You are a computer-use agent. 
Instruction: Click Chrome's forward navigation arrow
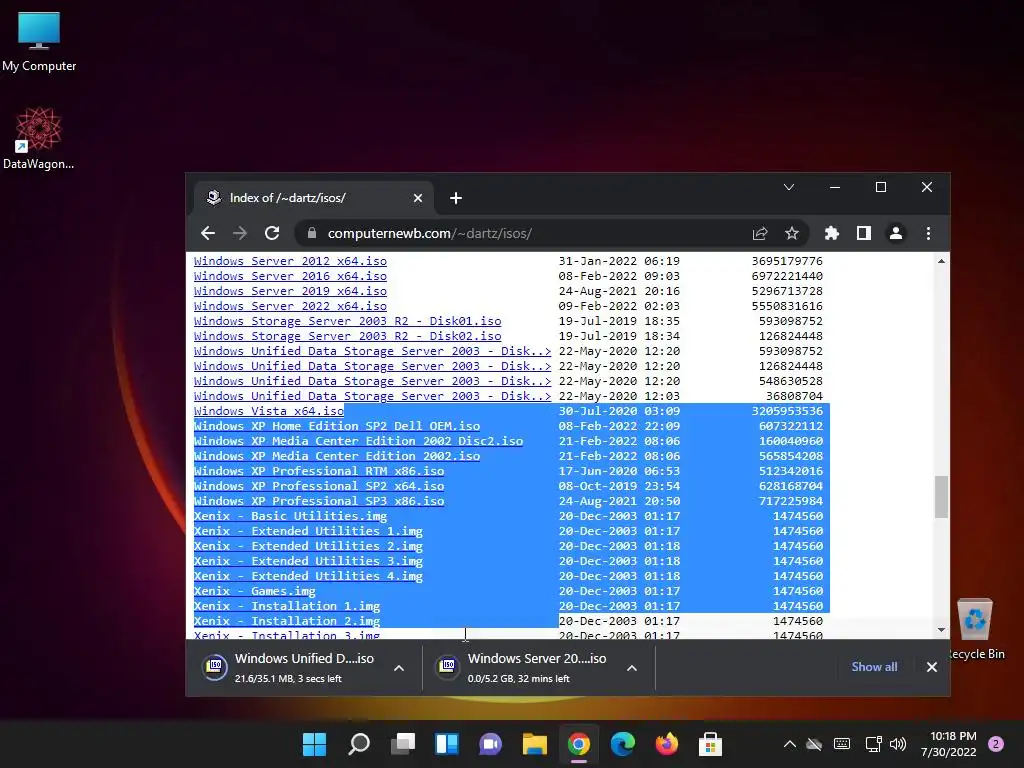(240, 233)
